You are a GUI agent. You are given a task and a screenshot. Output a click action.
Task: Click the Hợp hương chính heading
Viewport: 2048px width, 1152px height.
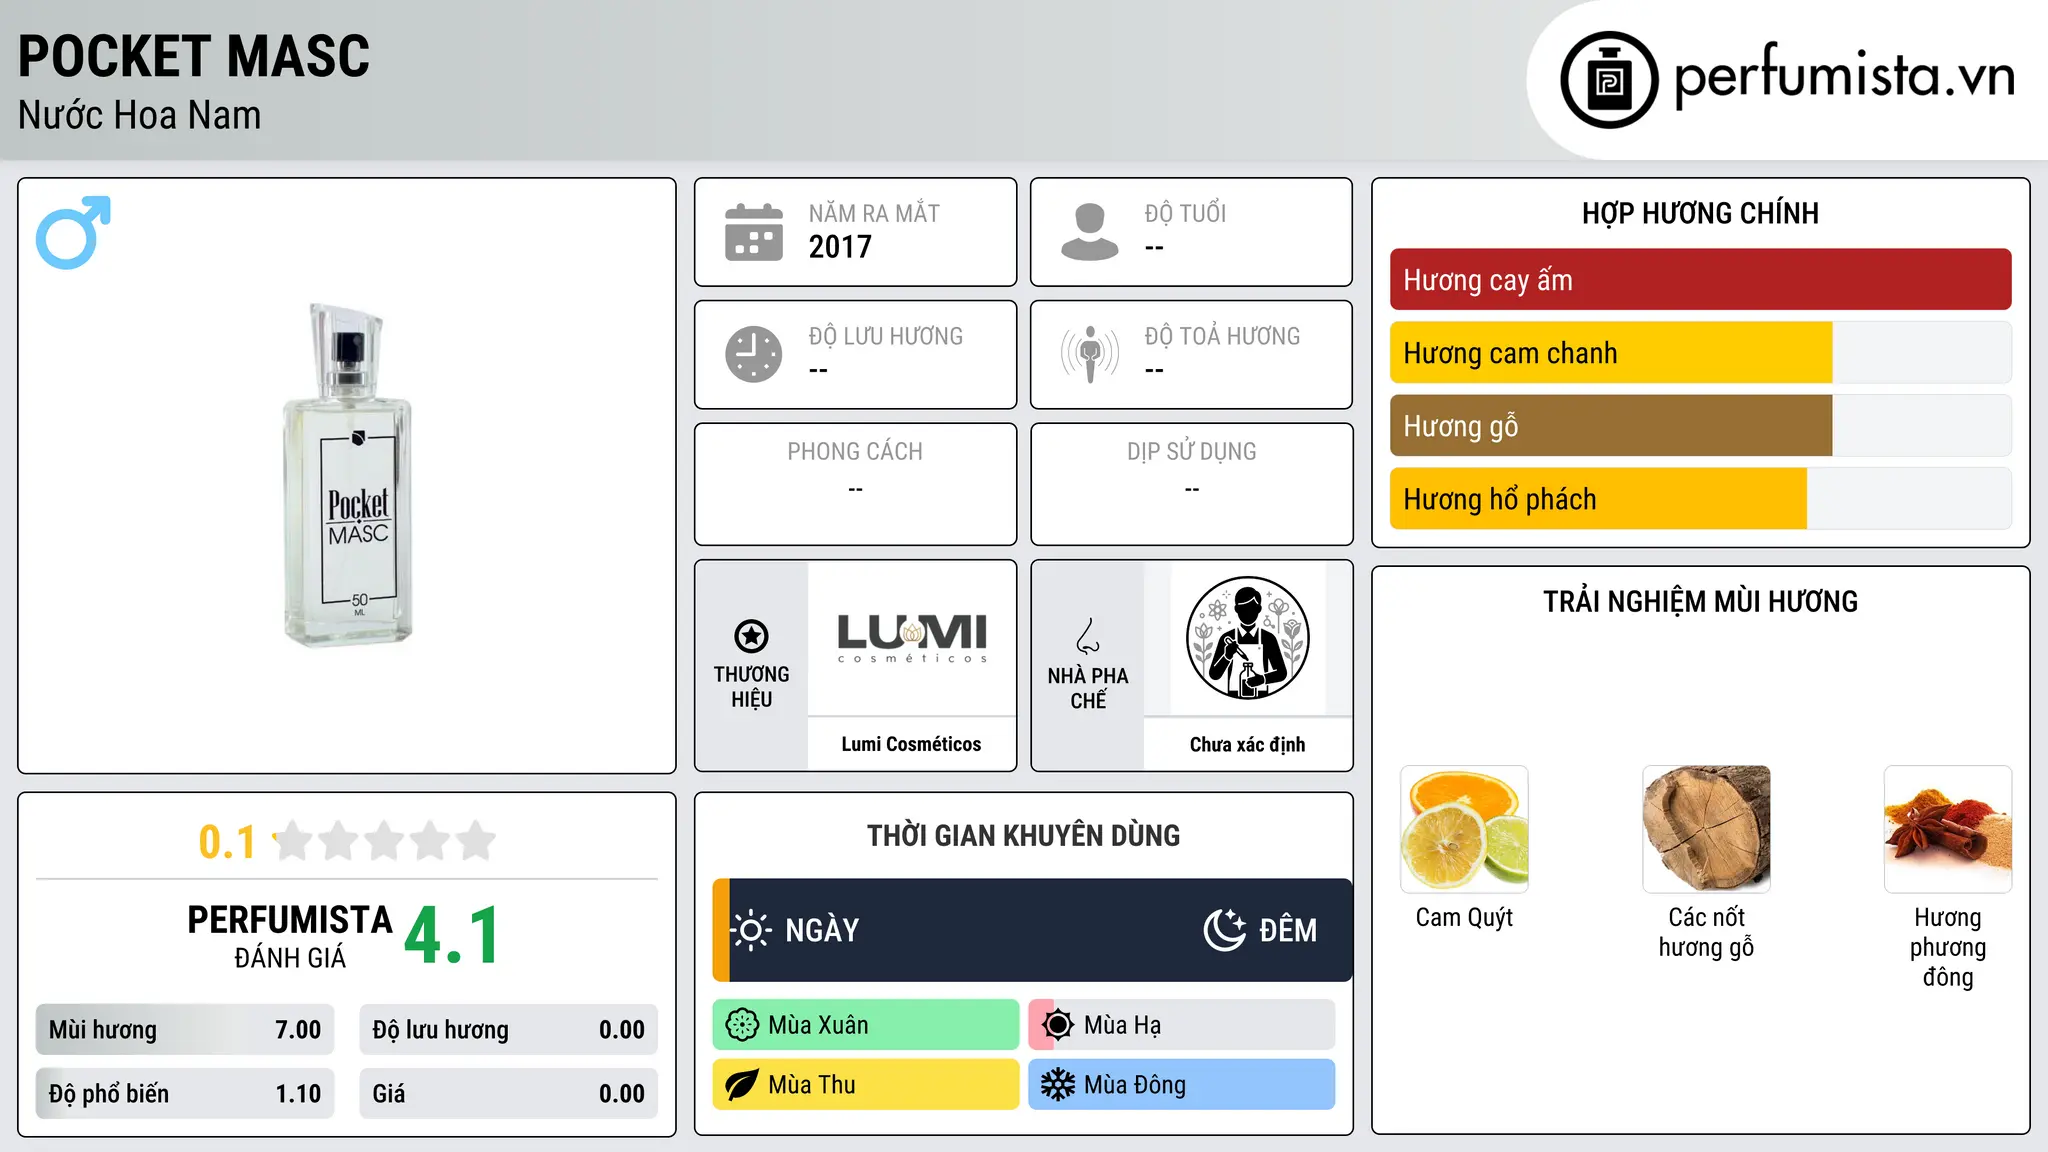[1700, 213]
